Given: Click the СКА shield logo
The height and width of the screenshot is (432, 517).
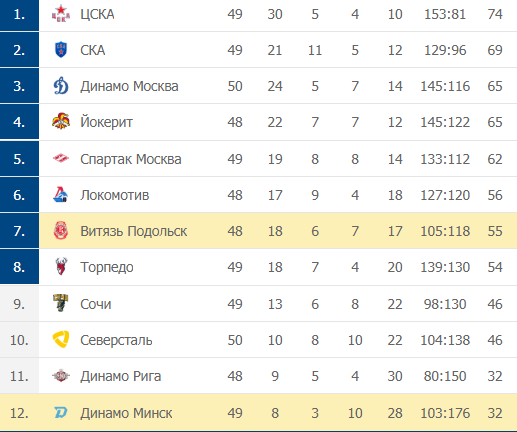Looking at the screenshot, I should click(61, 50).
